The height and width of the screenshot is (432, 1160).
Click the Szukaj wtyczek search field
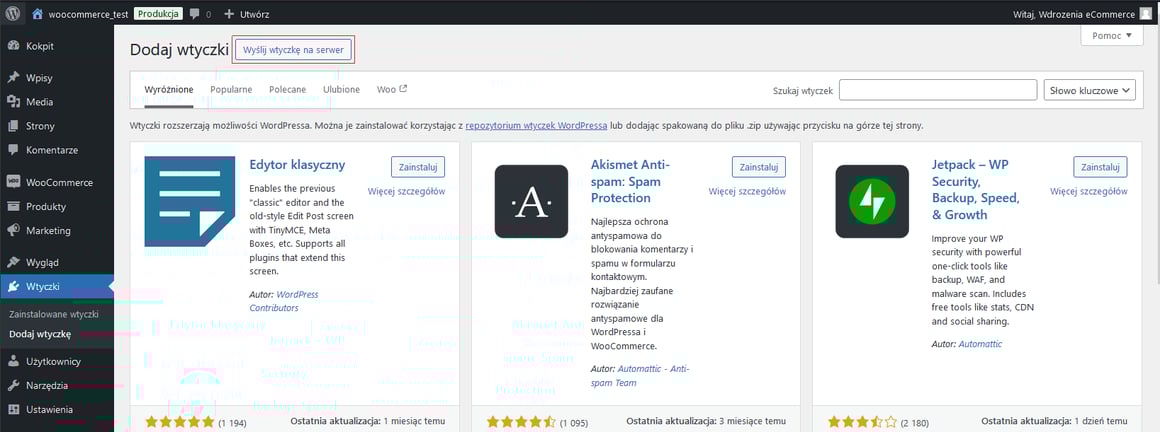coord(937,90)
